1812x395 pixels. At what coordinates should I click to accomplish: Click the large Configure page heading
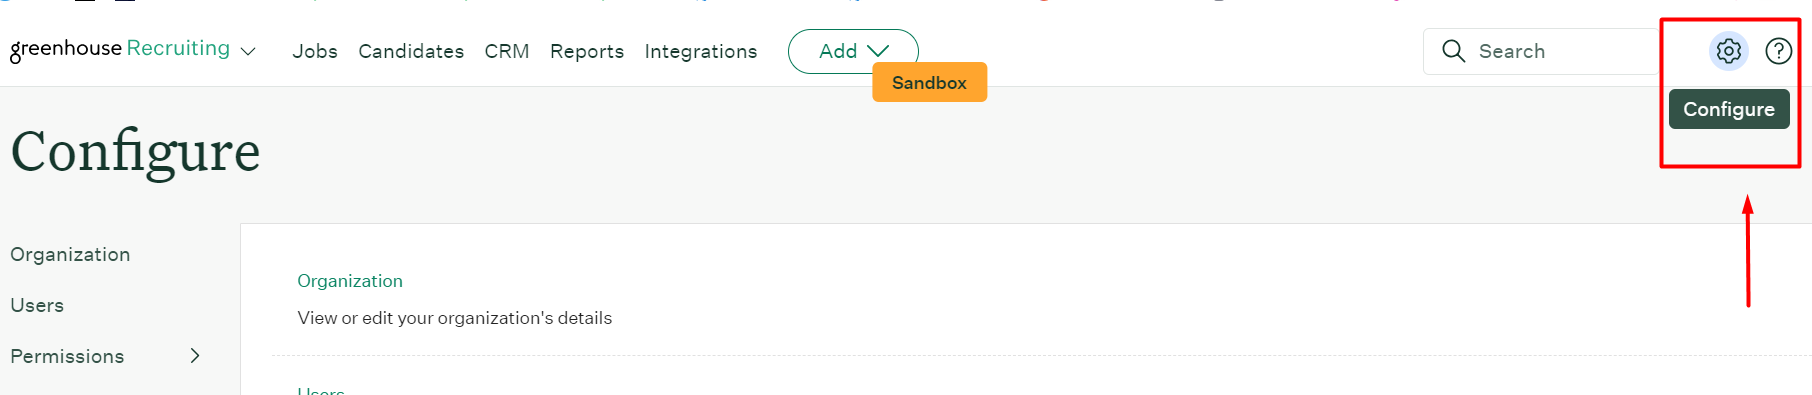[x=135, y=152]
